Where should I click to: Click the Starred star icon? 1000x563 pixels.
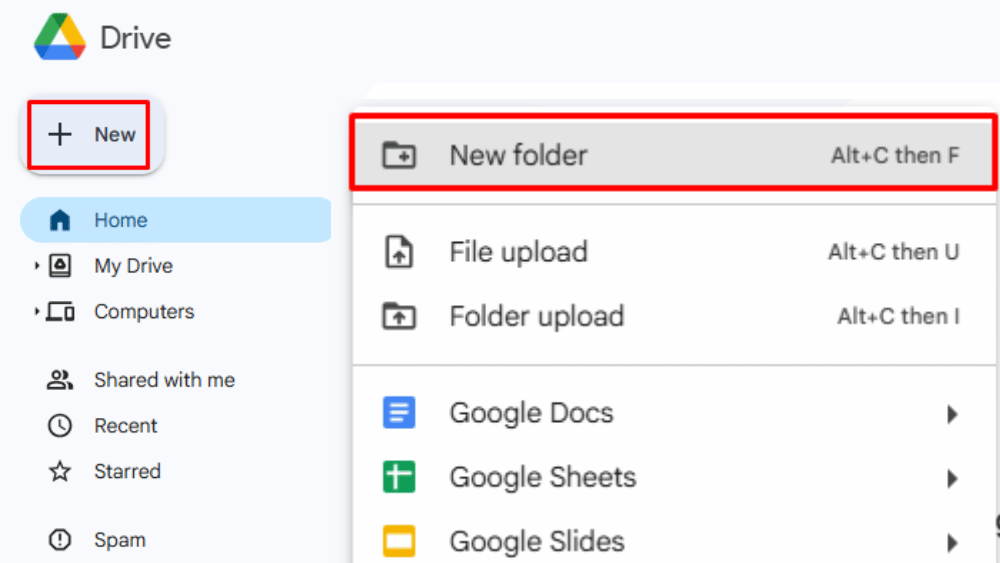tap(60, 472)
